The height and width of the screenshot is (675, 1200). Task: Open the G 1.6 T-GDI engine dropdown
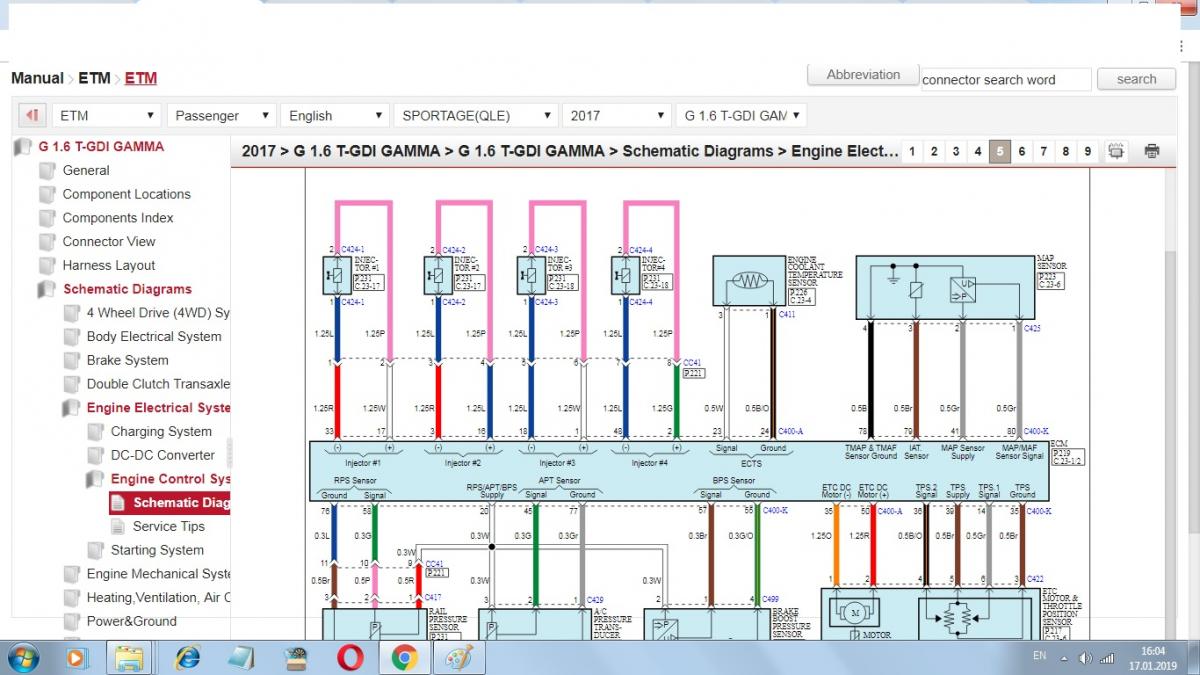pos(741,115)
